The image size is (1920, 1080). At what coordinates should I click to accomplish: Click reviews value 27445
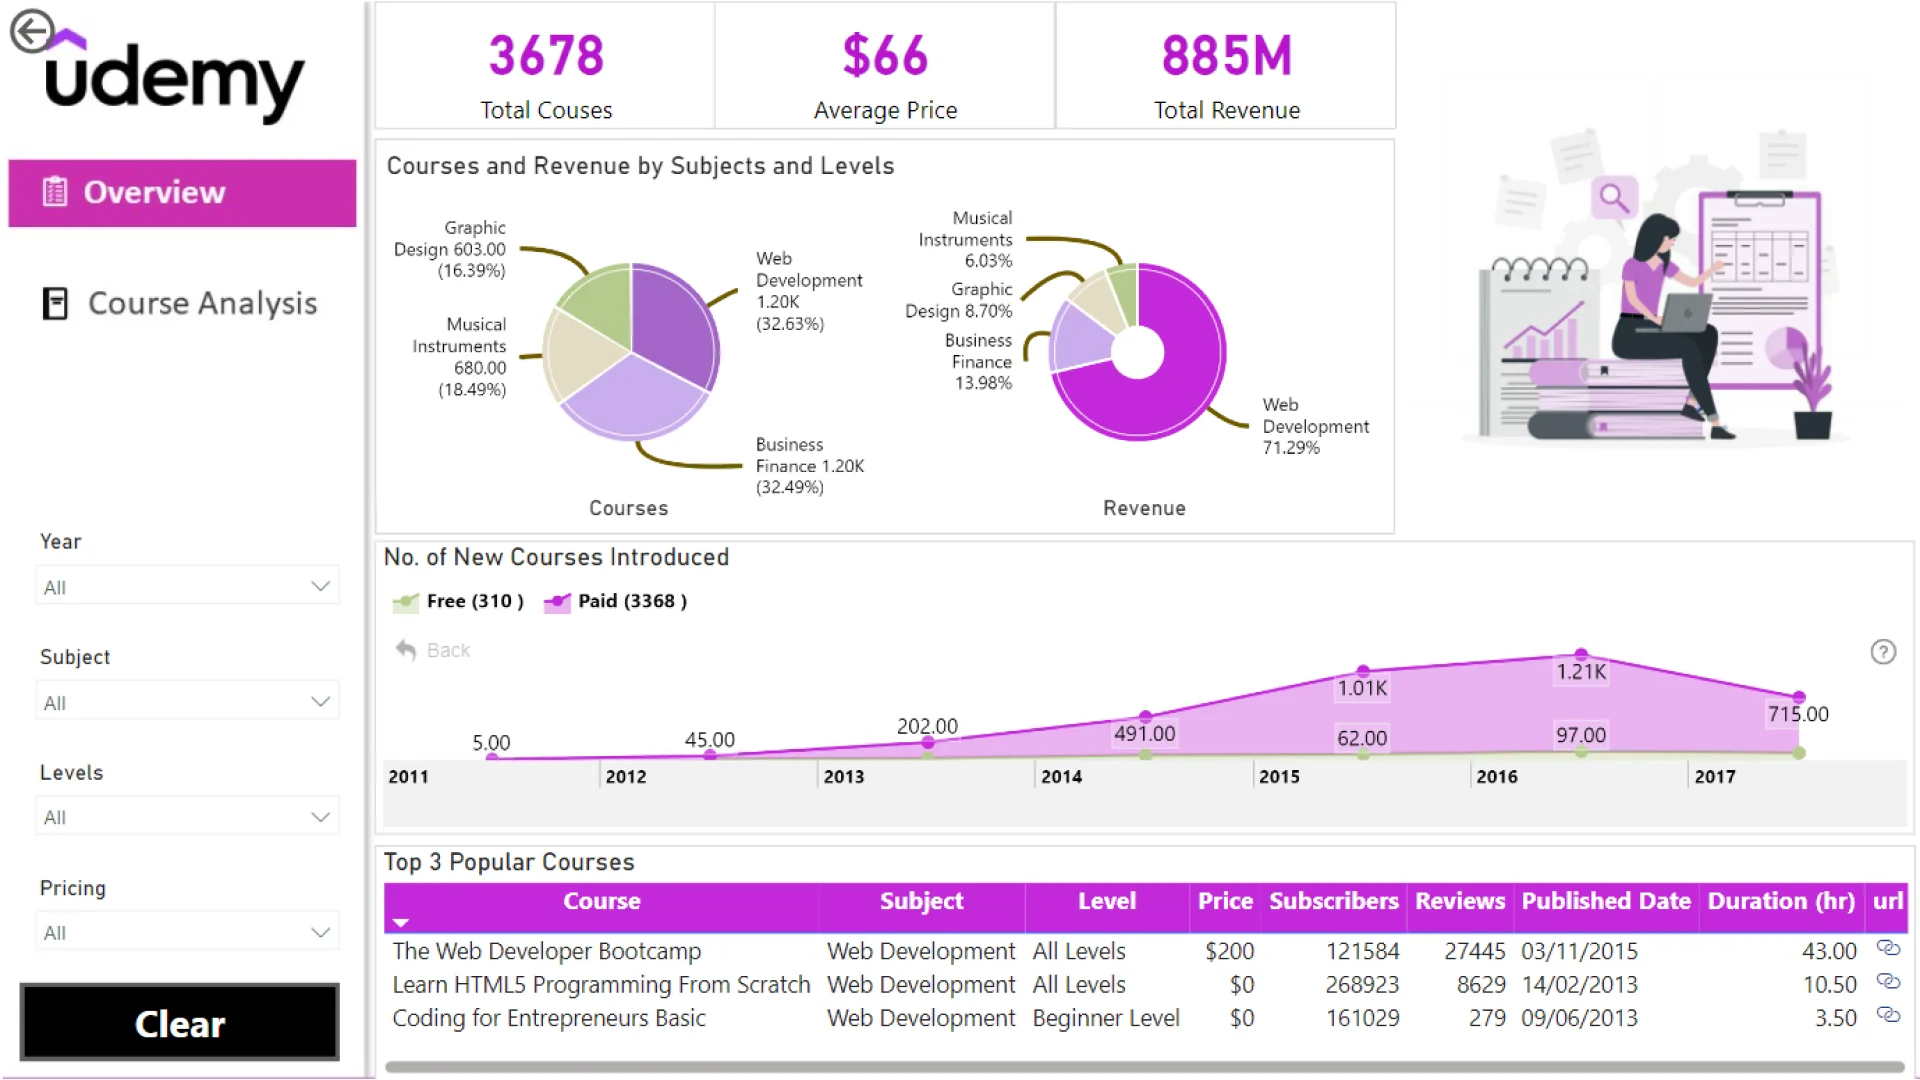tap(1475, 951)
